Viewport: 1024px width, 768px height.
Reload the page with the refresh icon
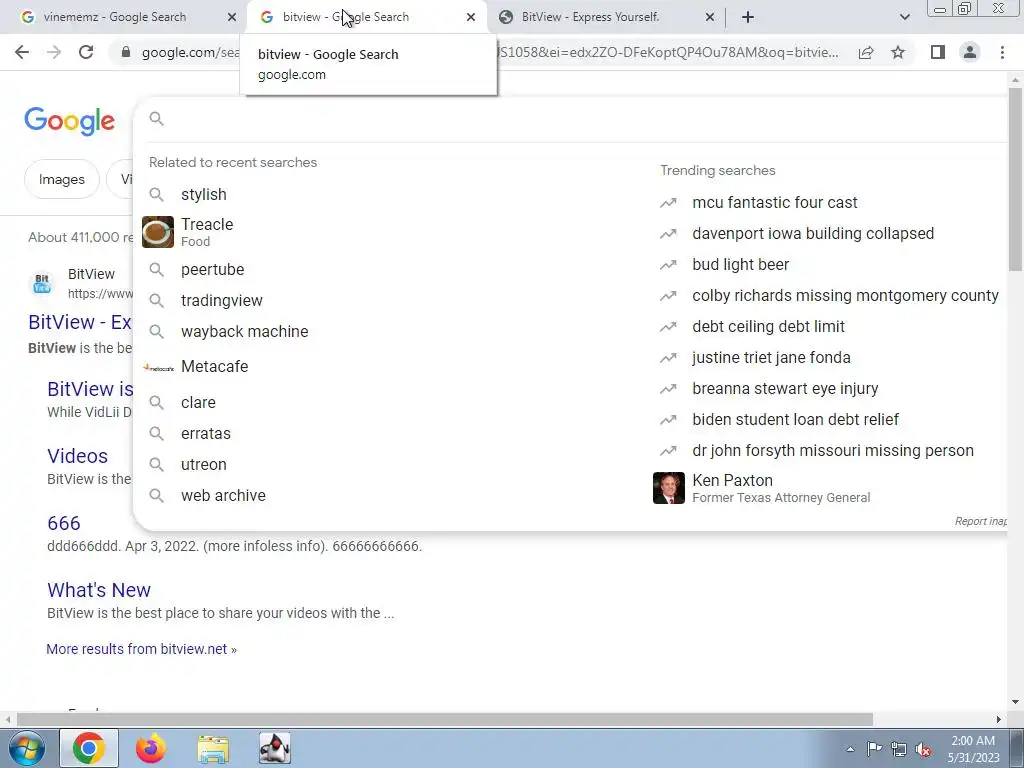coord(86,52)
